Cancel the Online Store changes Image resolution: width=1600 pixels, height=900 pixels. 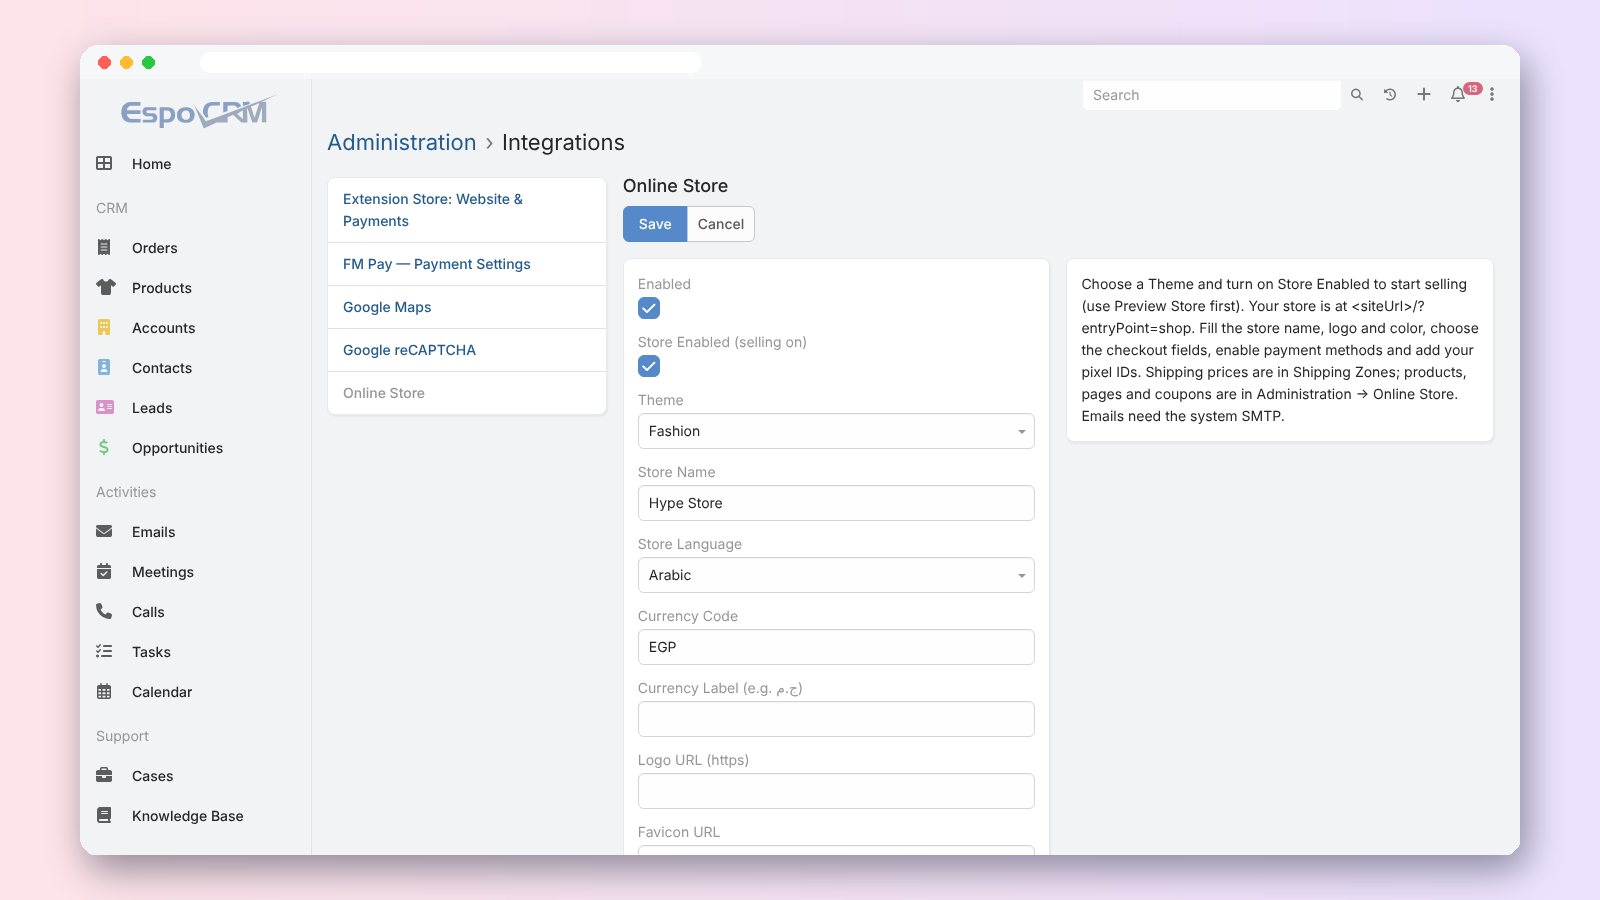click(721, 224)
